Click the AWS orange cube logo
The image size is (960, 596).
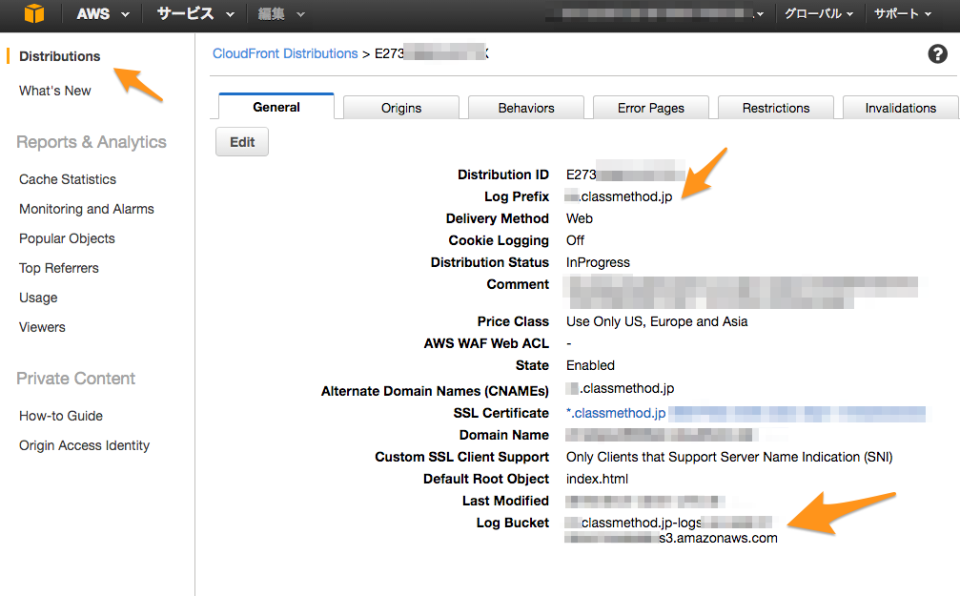(35, 14)
